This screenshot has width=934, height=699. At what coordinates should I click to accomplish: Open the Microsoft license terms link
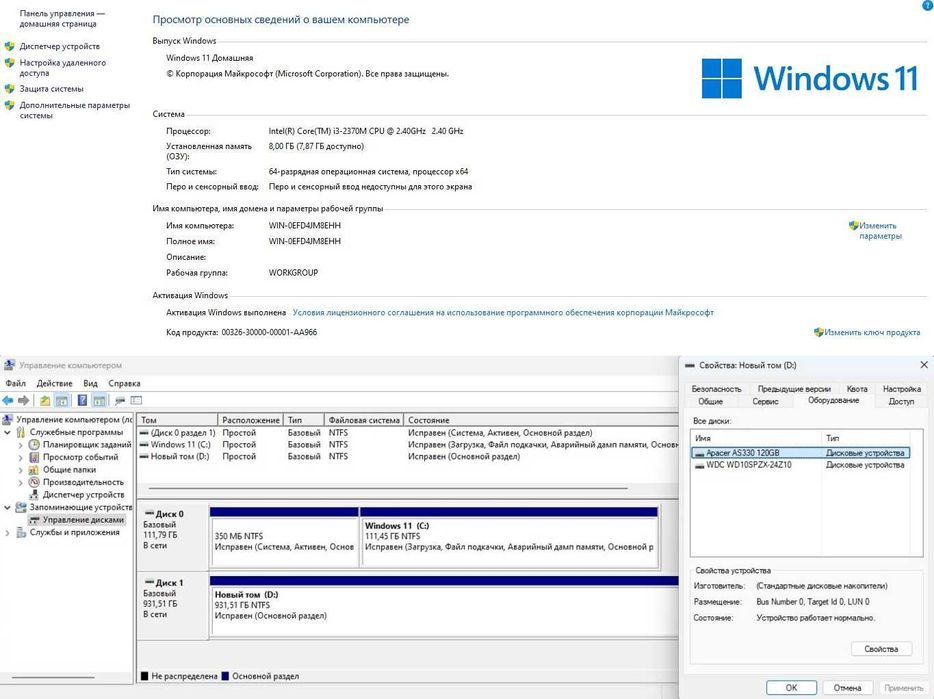pos(503,312)
